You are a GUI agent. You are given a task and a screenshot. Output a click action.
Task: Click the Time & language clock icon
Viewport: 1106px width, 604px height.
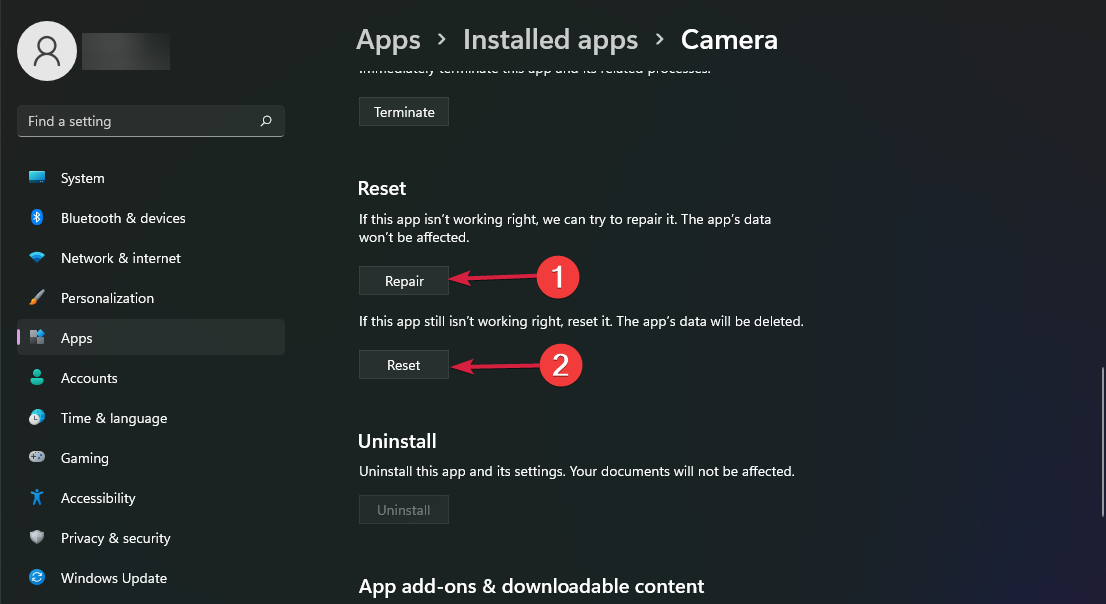tap(37, 418)
